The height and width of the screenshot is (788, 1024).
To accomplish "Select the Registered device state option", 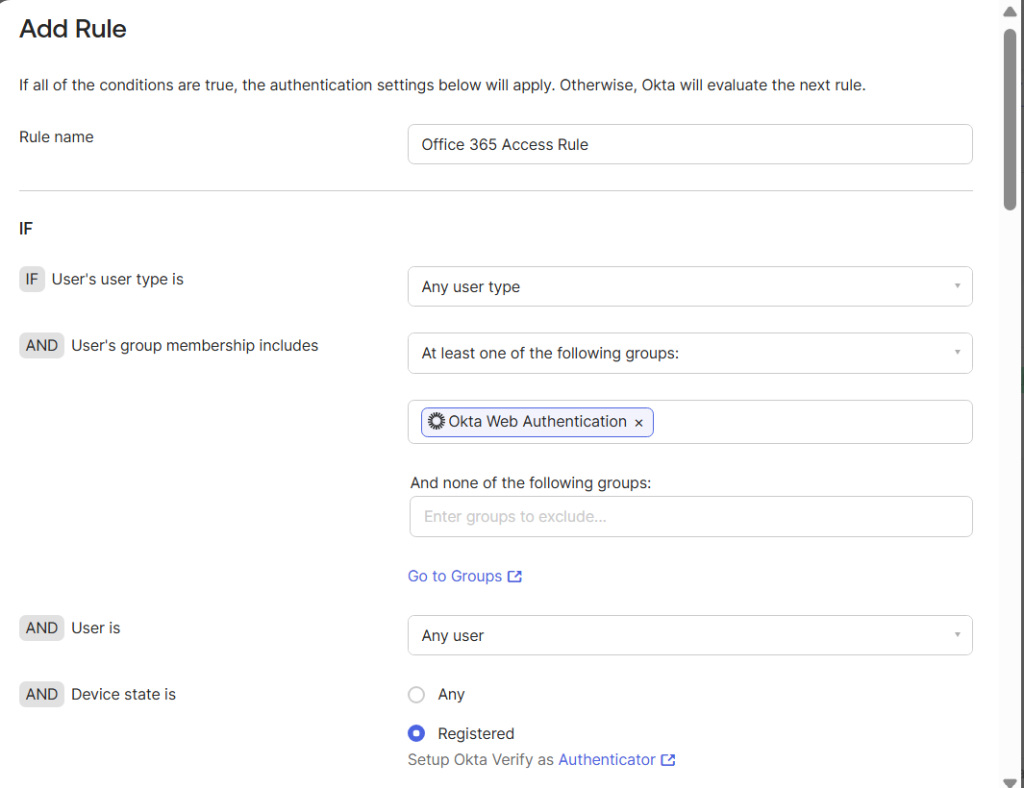I will pos(417,733).
